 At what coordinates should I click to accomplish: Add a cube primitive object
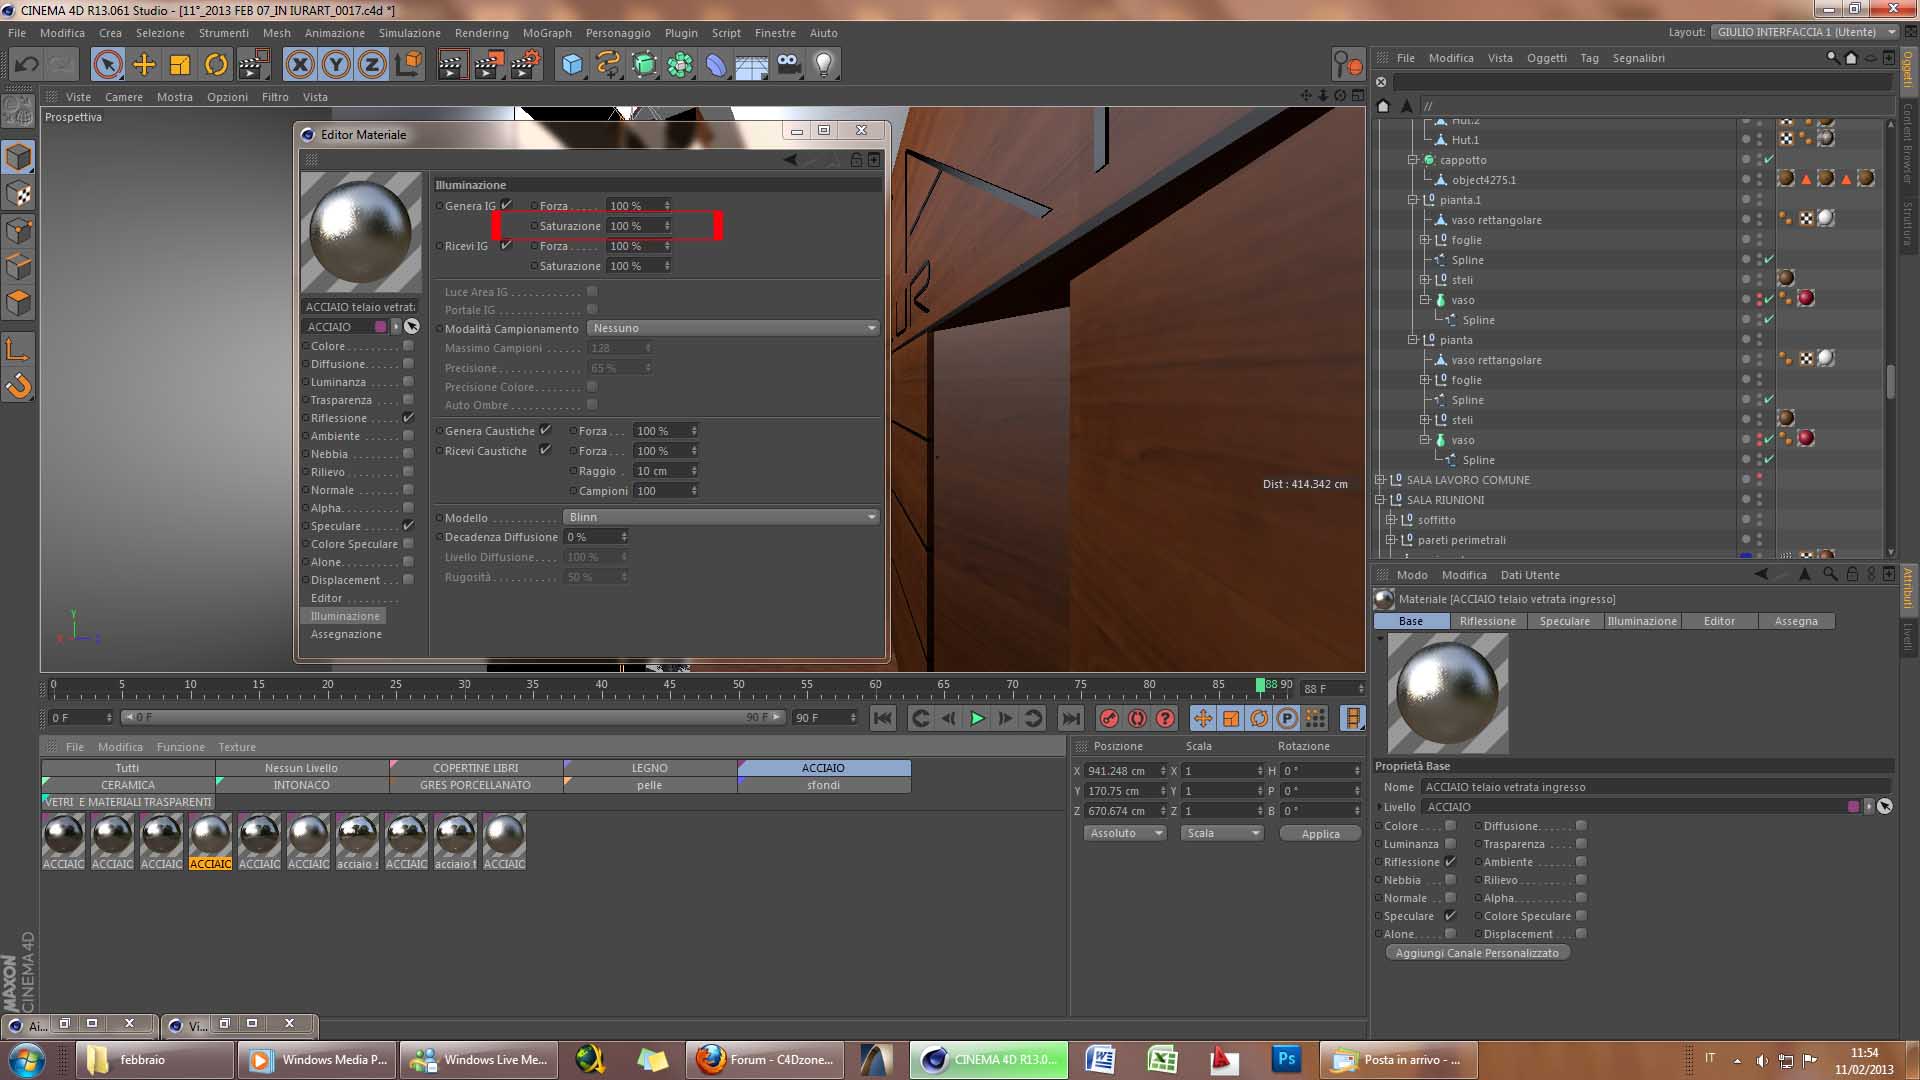tap(572, 65)
